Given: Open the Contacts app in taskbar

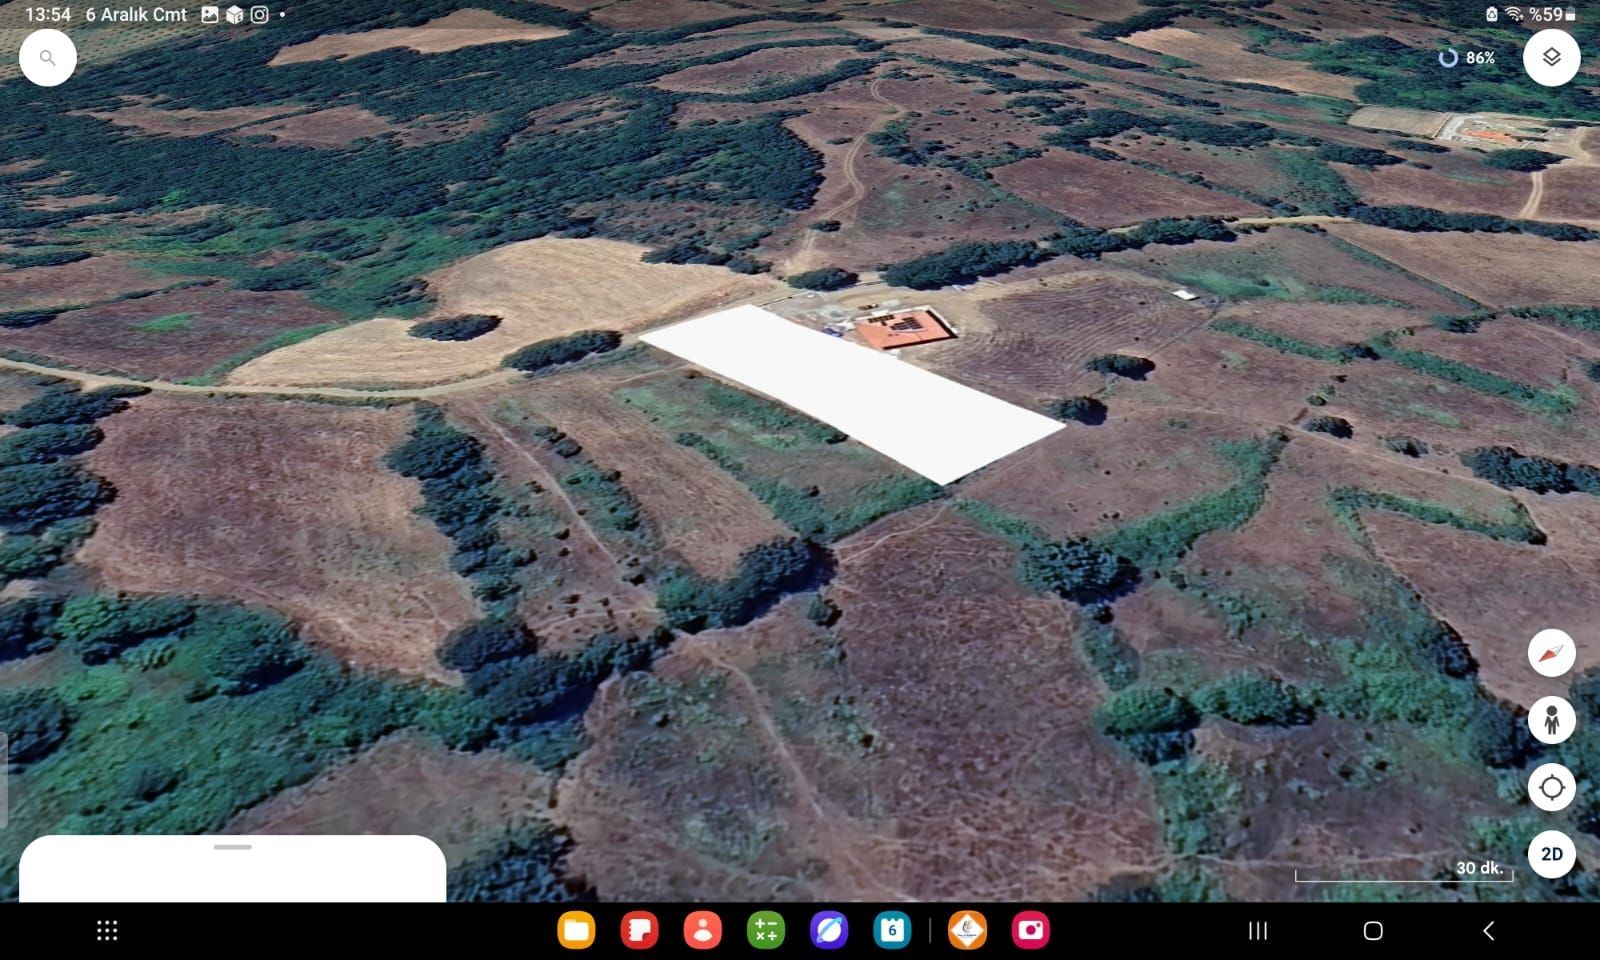Looking at the screenshot, I should click(x=702, y=931).
